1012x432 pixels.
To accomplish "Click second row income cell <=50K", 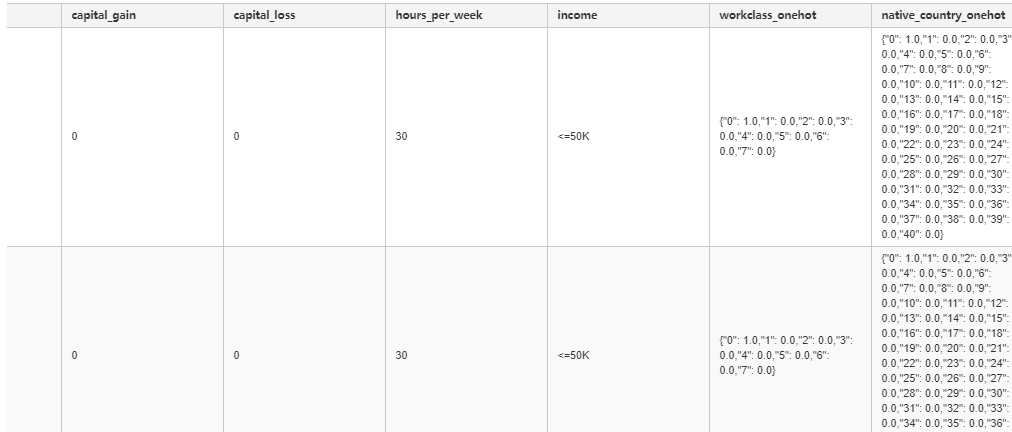I will point(629,339).
